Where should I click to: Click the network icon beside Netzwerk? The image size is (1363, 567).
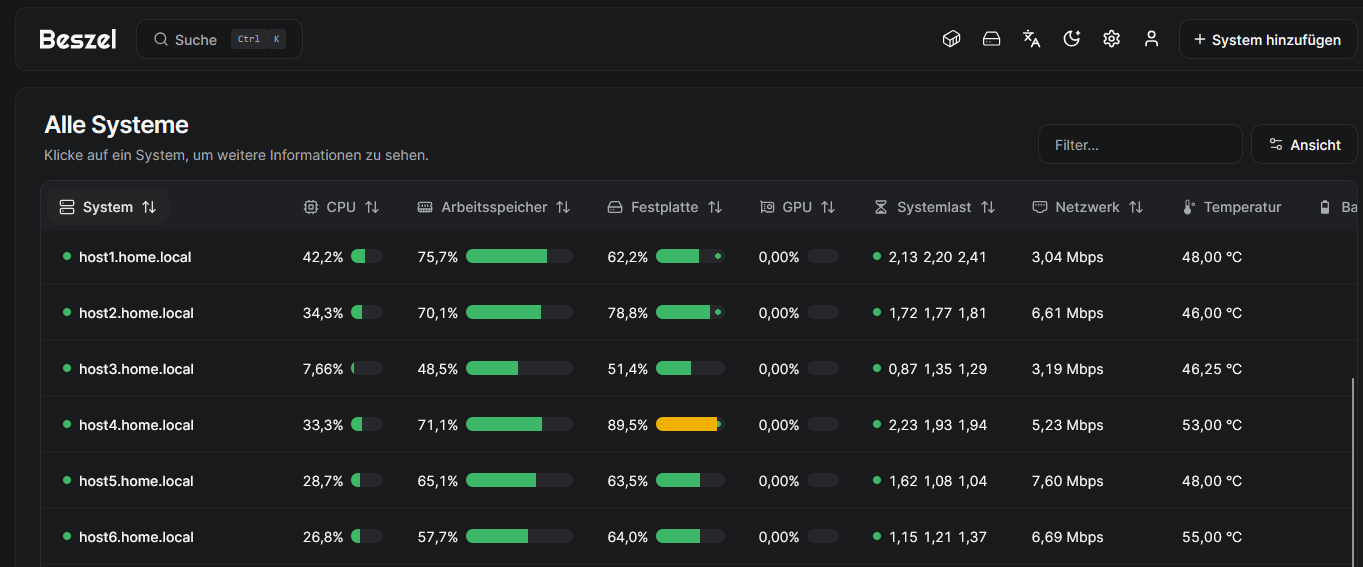(x=1039, y=207)
